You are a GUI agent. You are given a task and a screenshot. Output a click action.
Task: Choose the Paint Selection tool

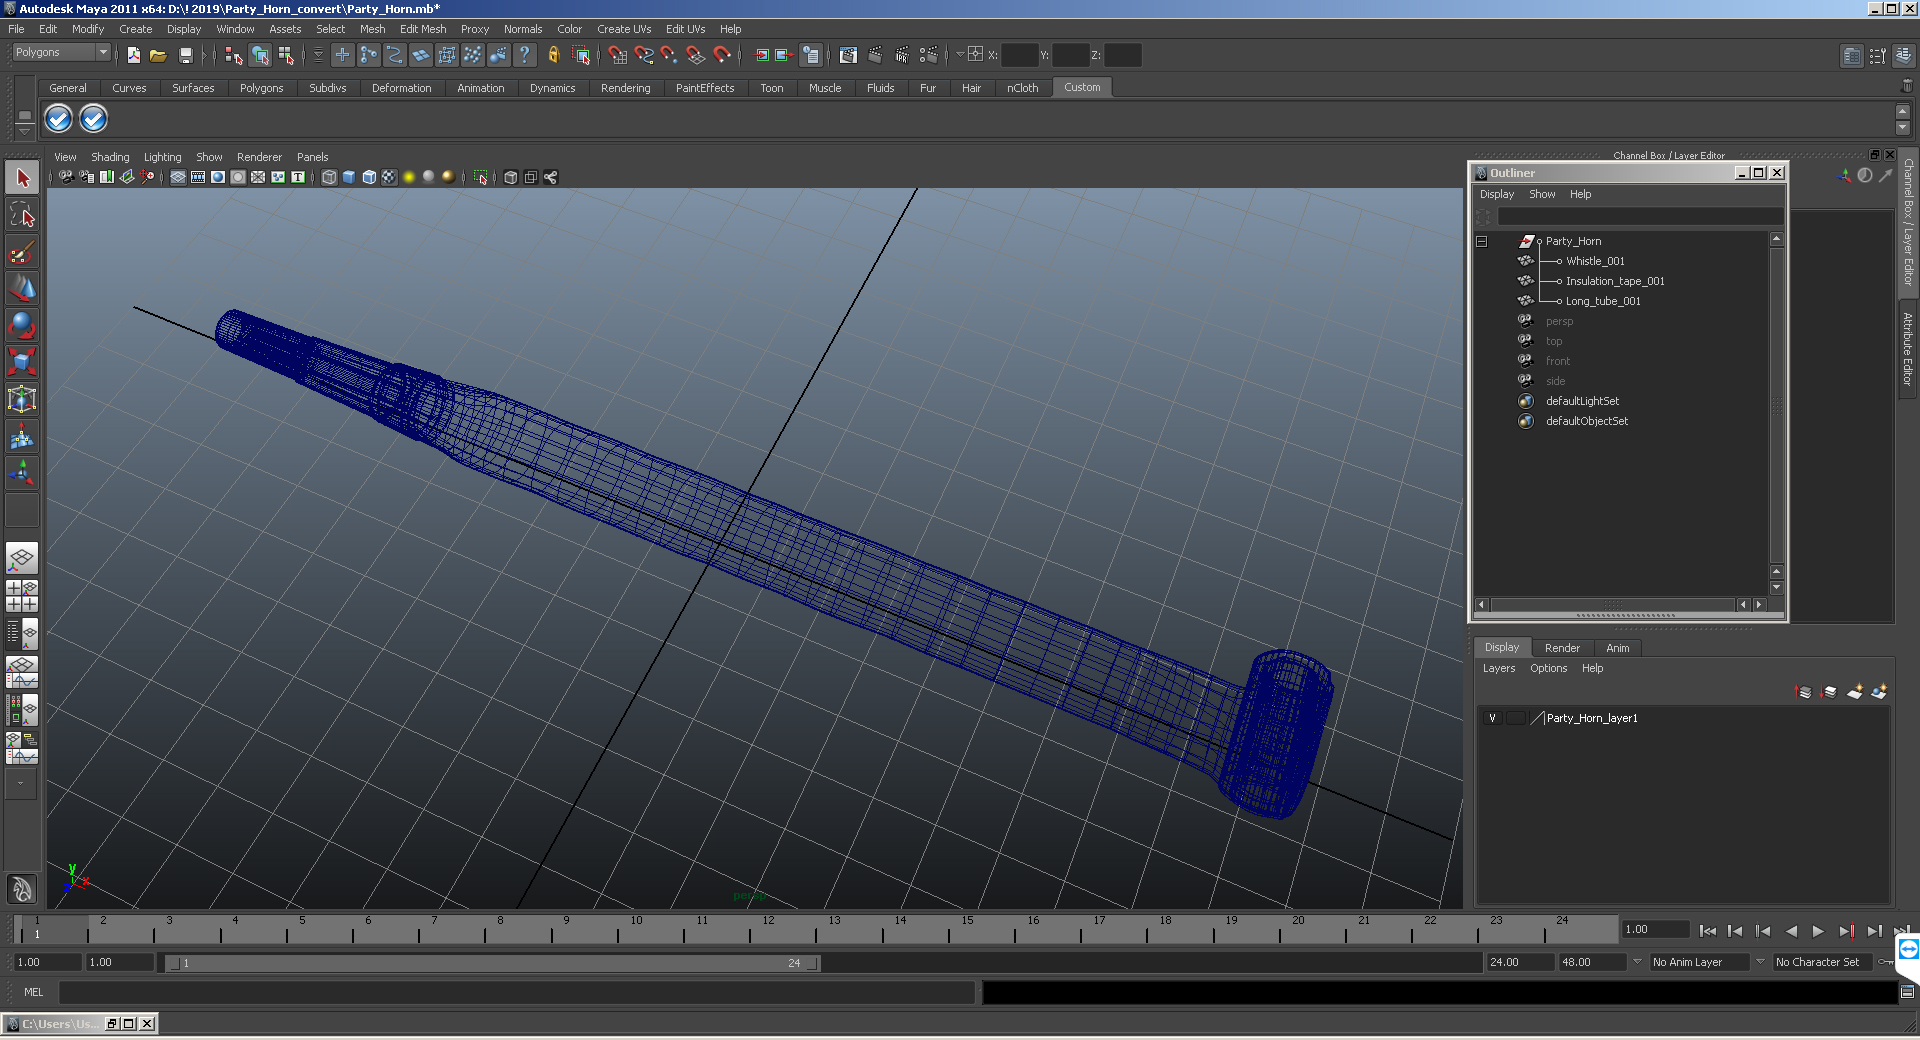click(22, 252)
